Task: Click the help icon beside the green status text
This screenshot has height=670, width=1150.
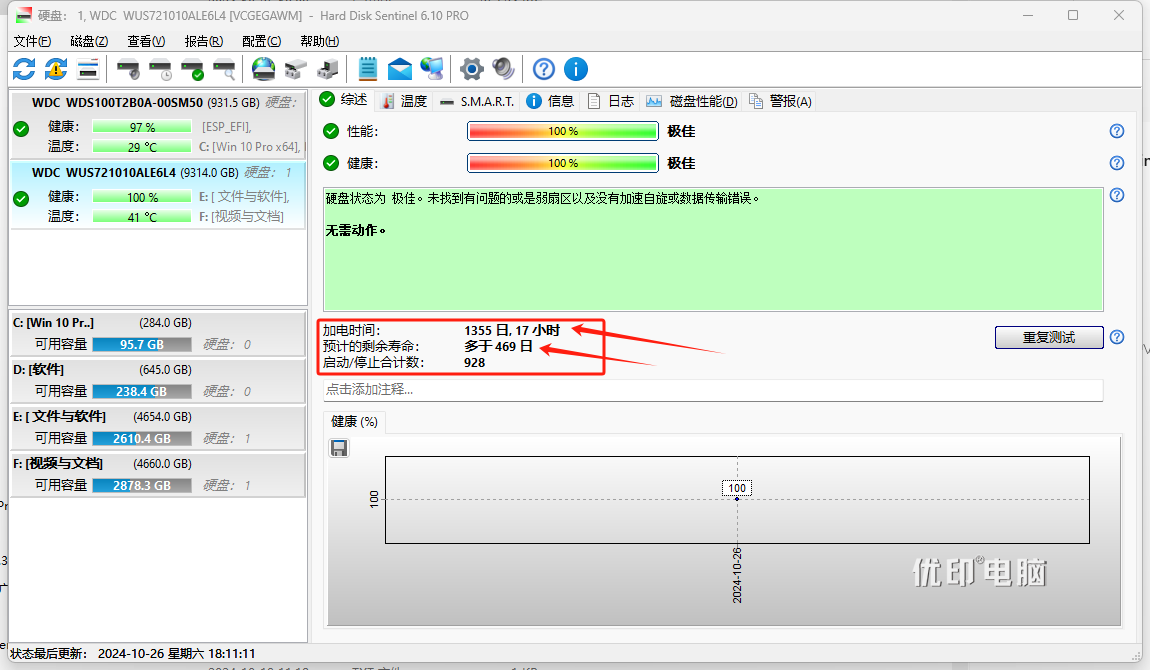Action: (x=1117, y=195)
